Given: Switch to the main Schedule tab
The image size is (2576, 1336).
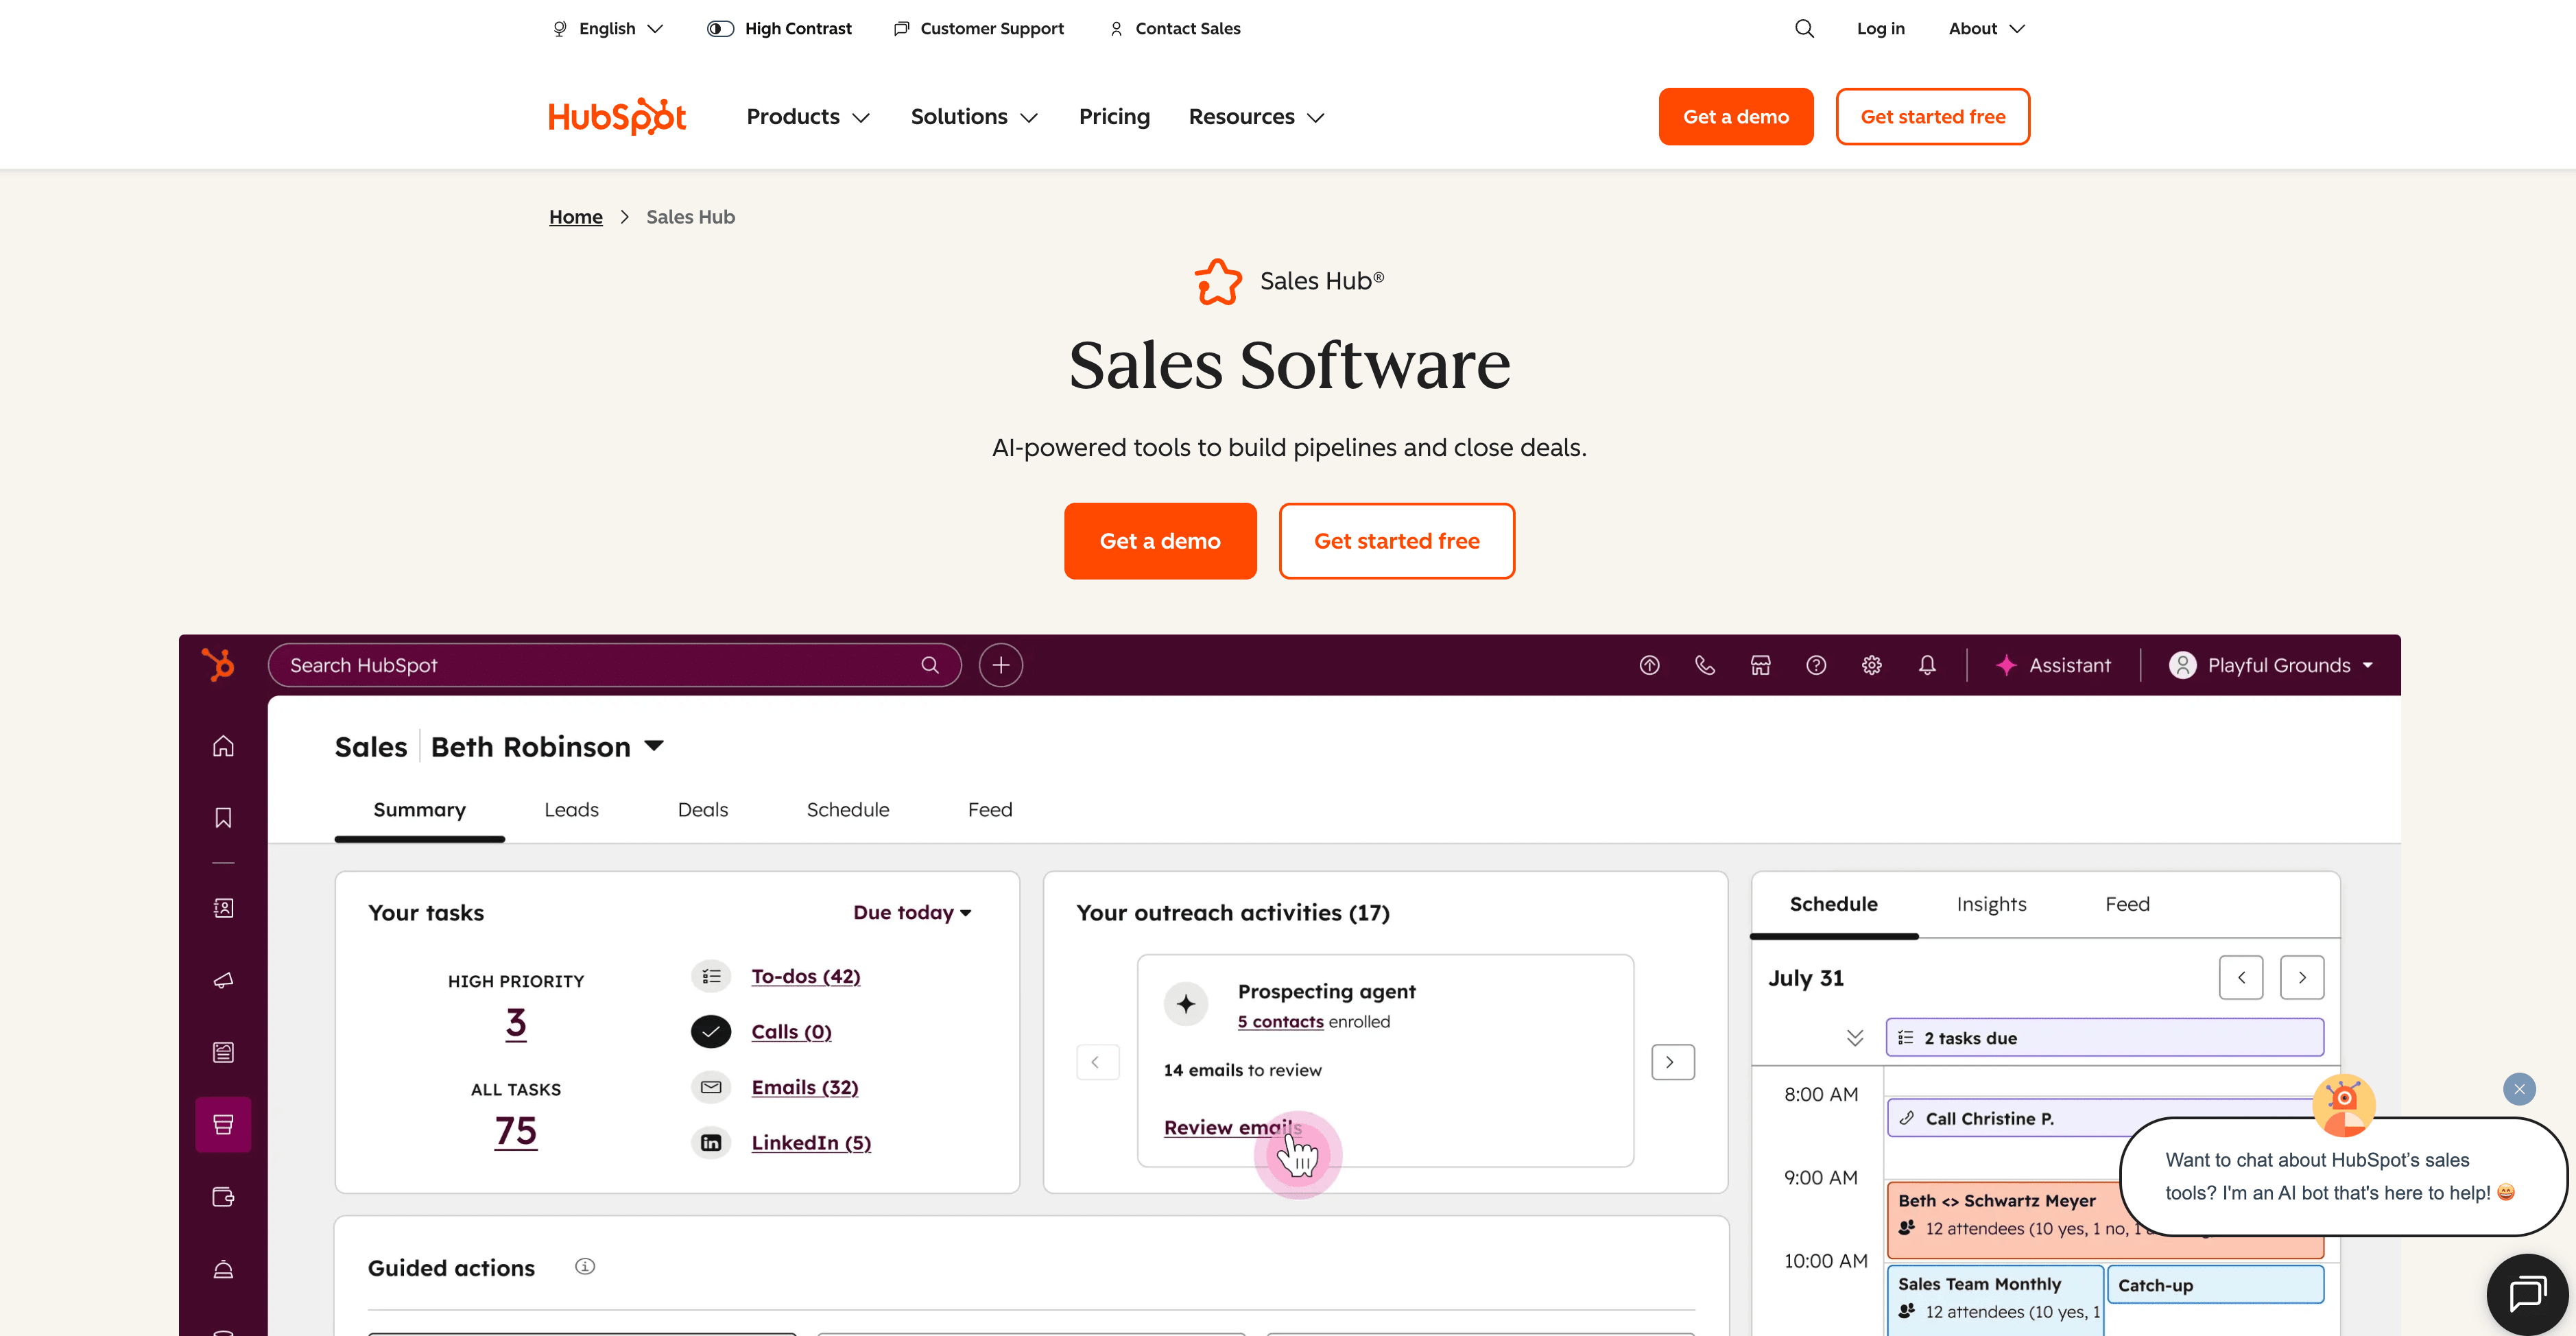Looking at the screenshot, I should [848, 810].
